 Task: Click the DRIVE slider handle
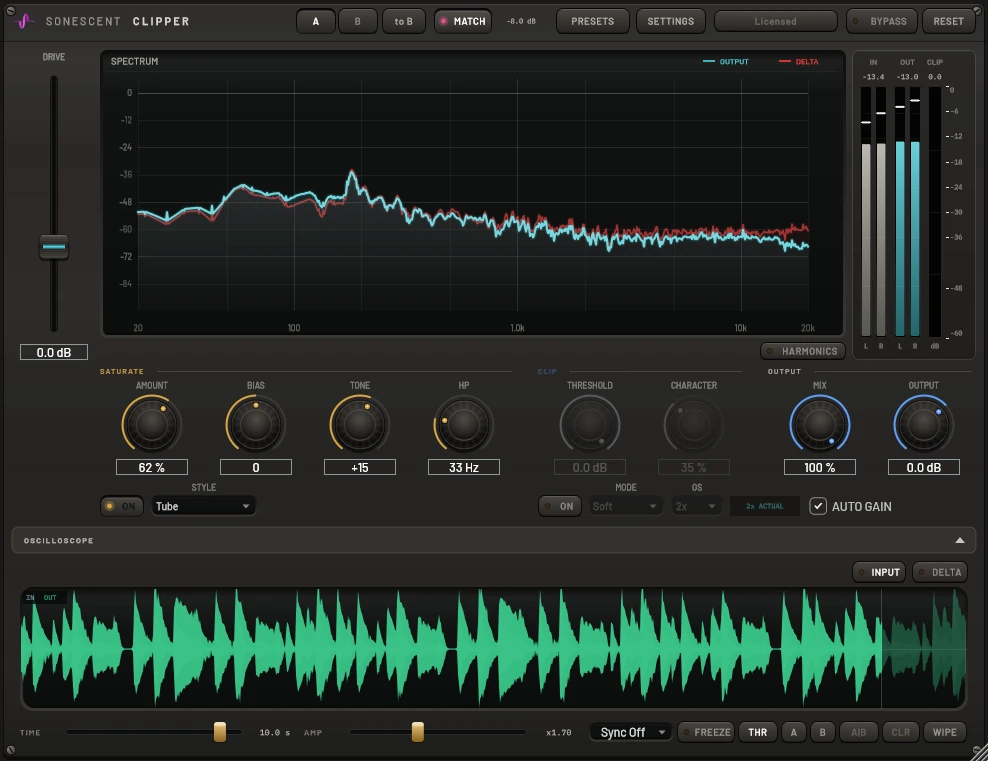pos(54,246)
